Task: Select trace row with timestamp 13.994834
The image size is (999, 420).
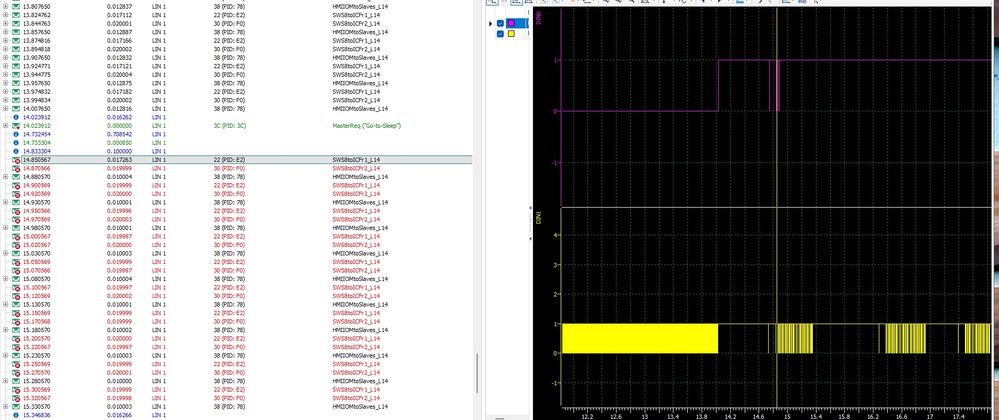Action: click(x=236, y=100)
